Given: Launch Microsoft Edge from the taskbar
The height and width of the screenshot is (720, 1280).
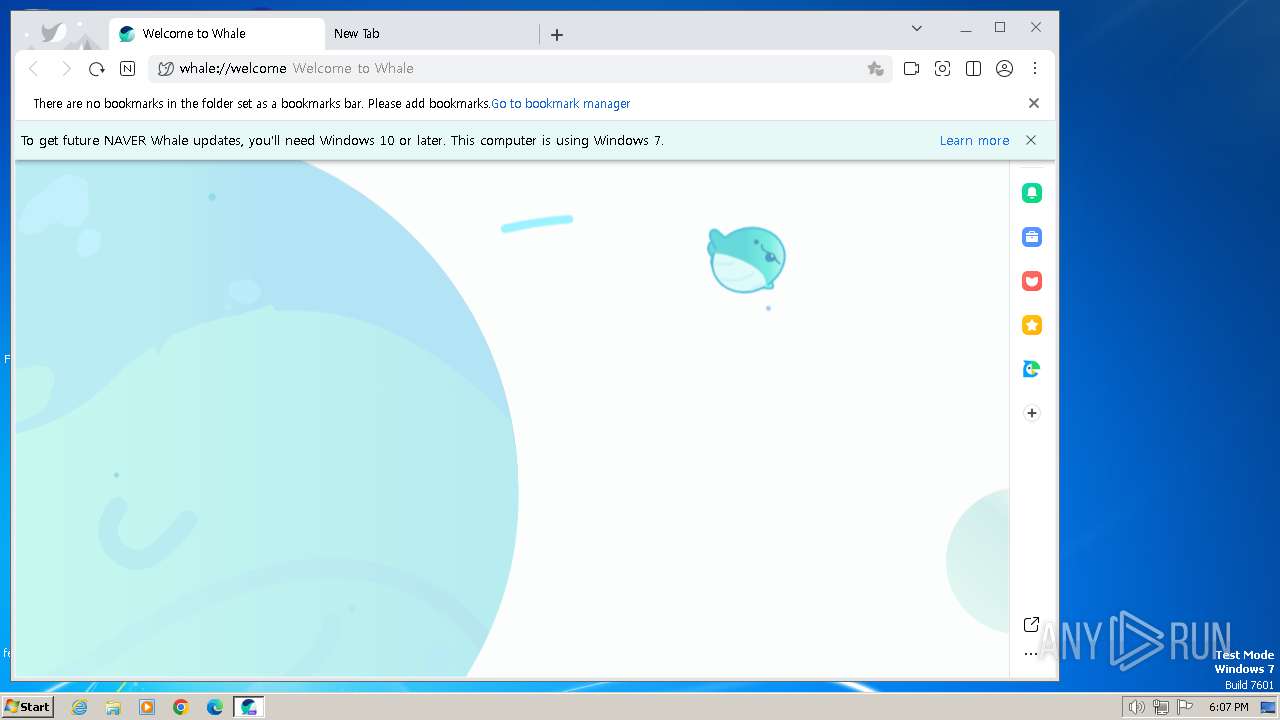Looking at the screenshot, I should coord(215,707).
